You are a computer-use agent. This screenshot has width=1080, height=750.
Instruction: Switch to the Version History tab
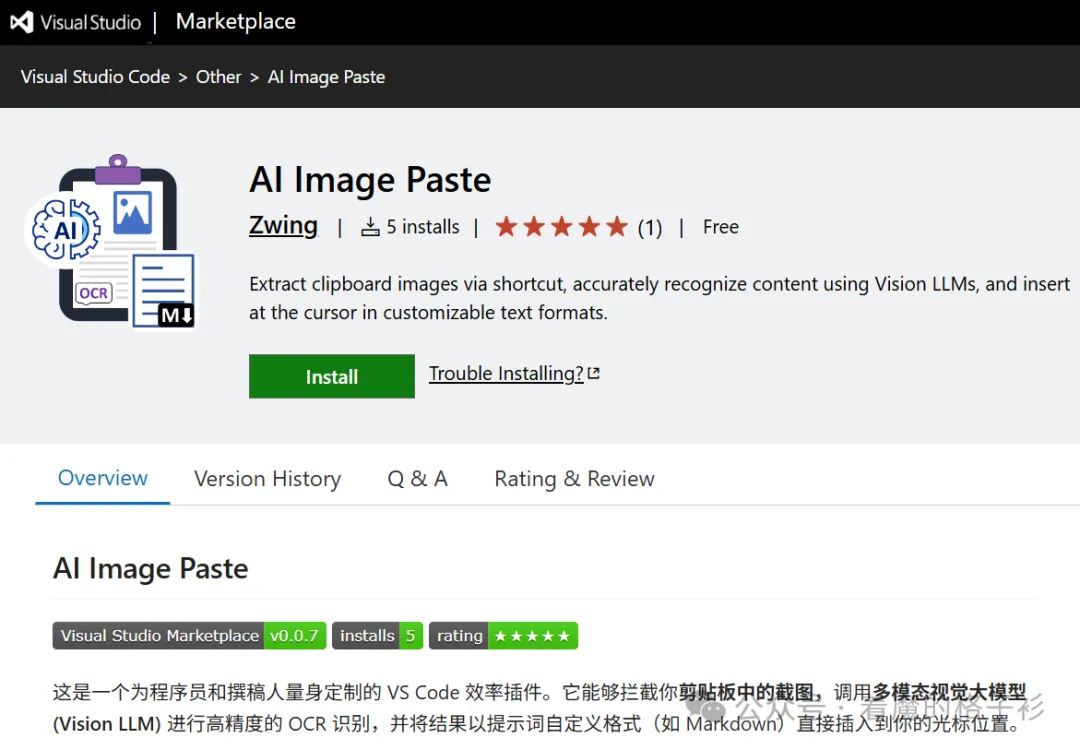coord(267,479)
